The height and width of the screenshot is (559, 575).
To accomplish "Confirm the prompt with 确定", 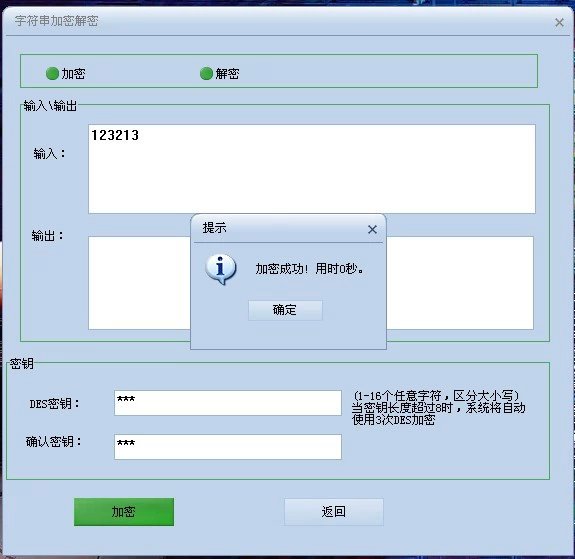I will tap(285, 310).
